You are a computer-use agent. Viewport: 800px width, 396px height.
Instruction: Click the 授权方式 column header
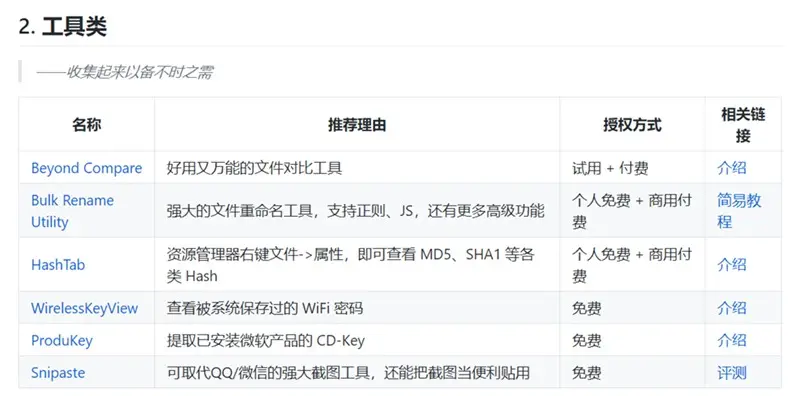(632, 125)
